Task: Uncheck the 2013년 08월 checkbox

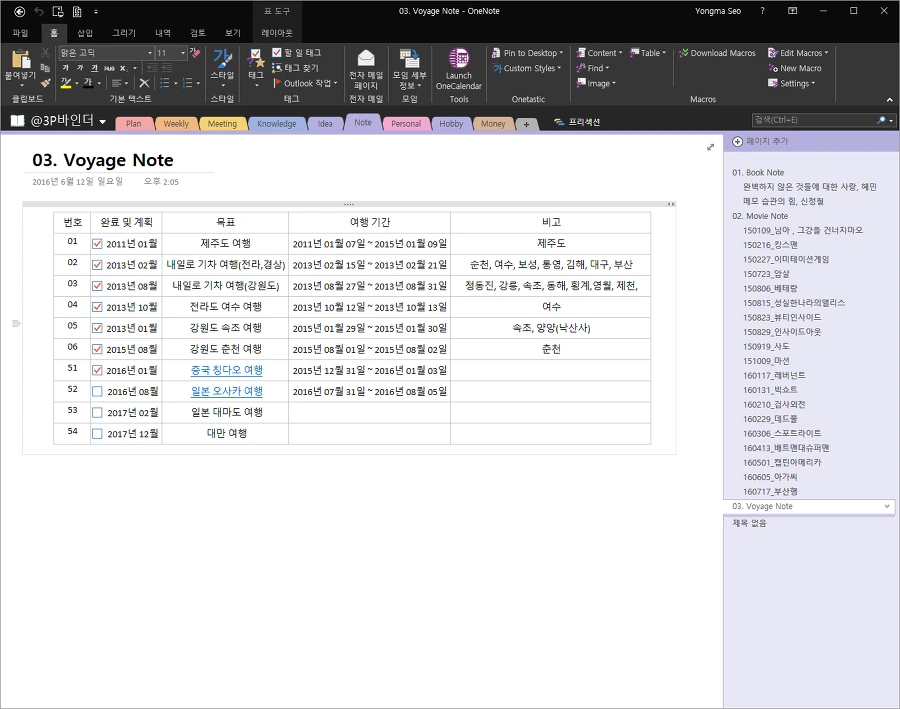Action: [97, 286]
